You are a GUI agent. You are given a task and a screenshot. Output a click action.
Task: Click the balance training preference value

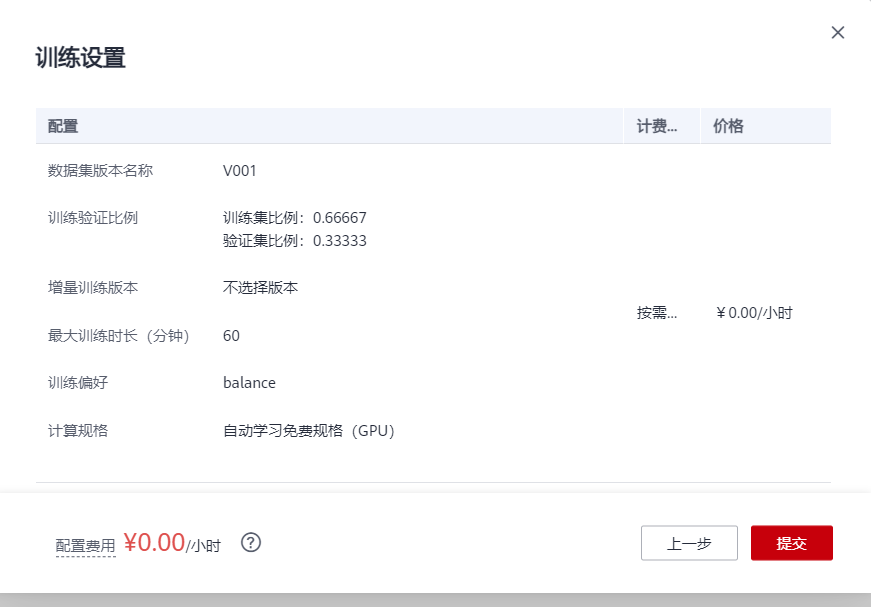249,383
